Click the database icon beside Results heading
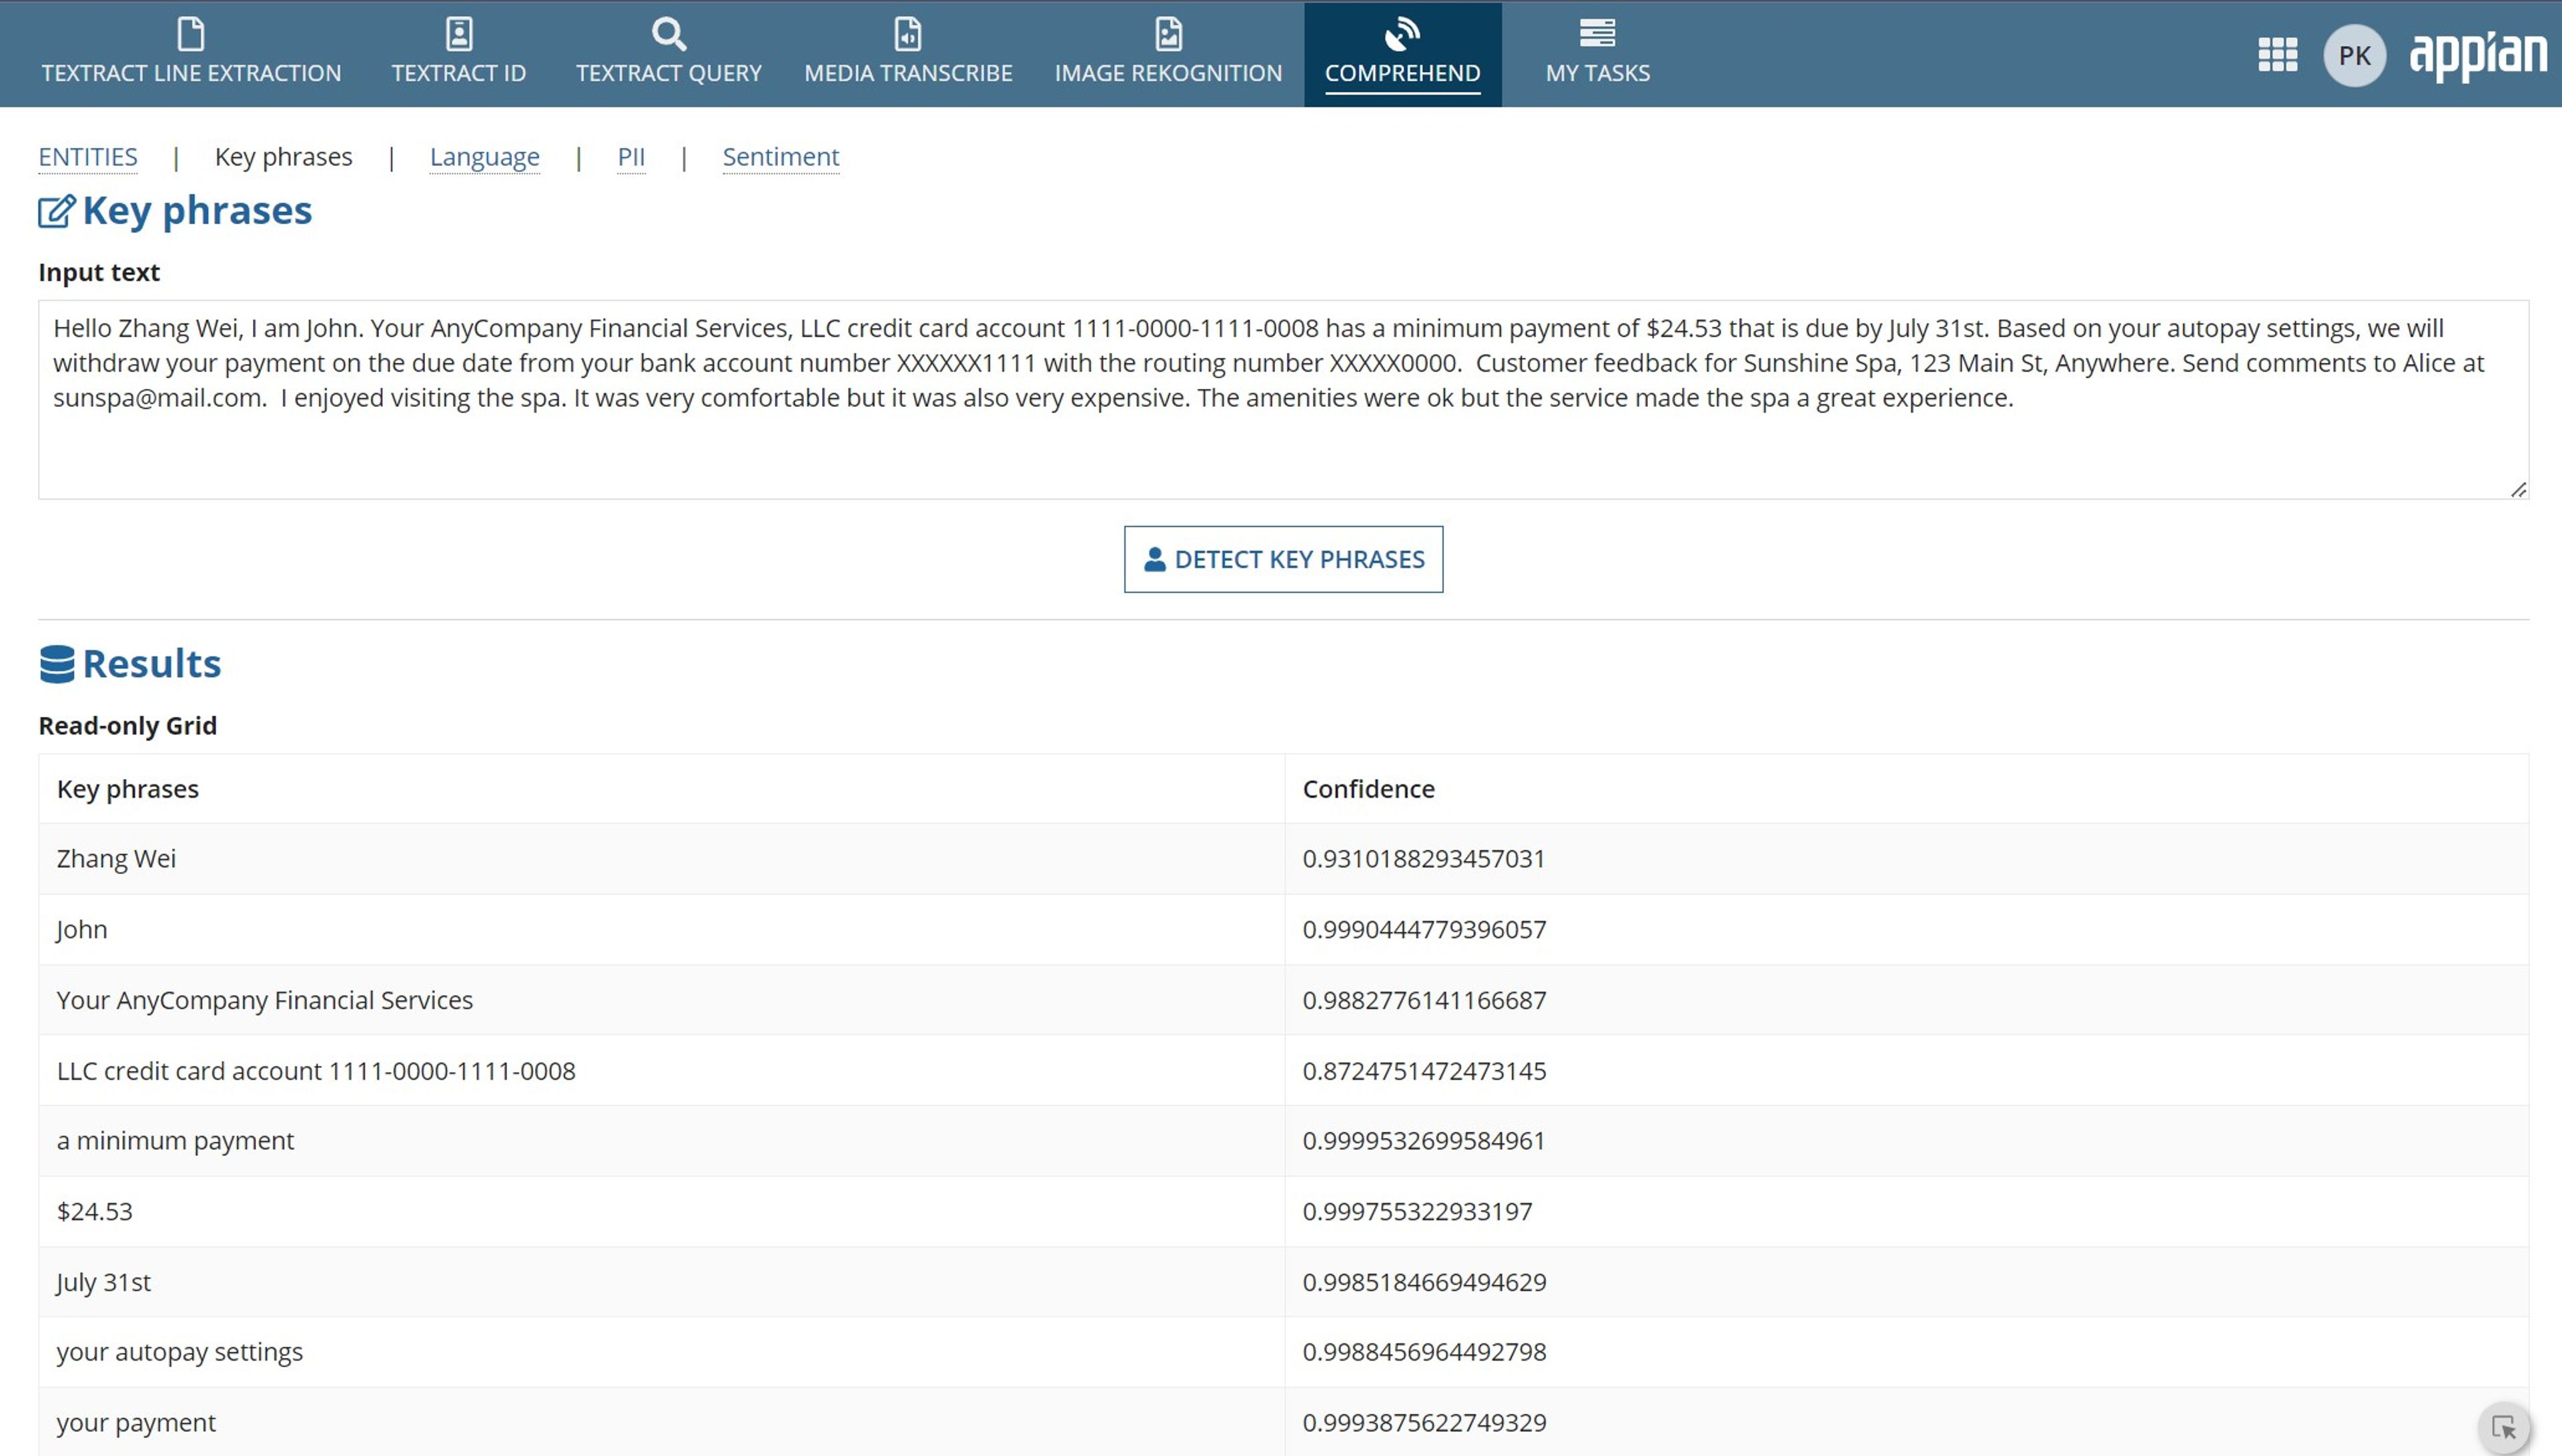2562x1456 pixels. (57, 664)
